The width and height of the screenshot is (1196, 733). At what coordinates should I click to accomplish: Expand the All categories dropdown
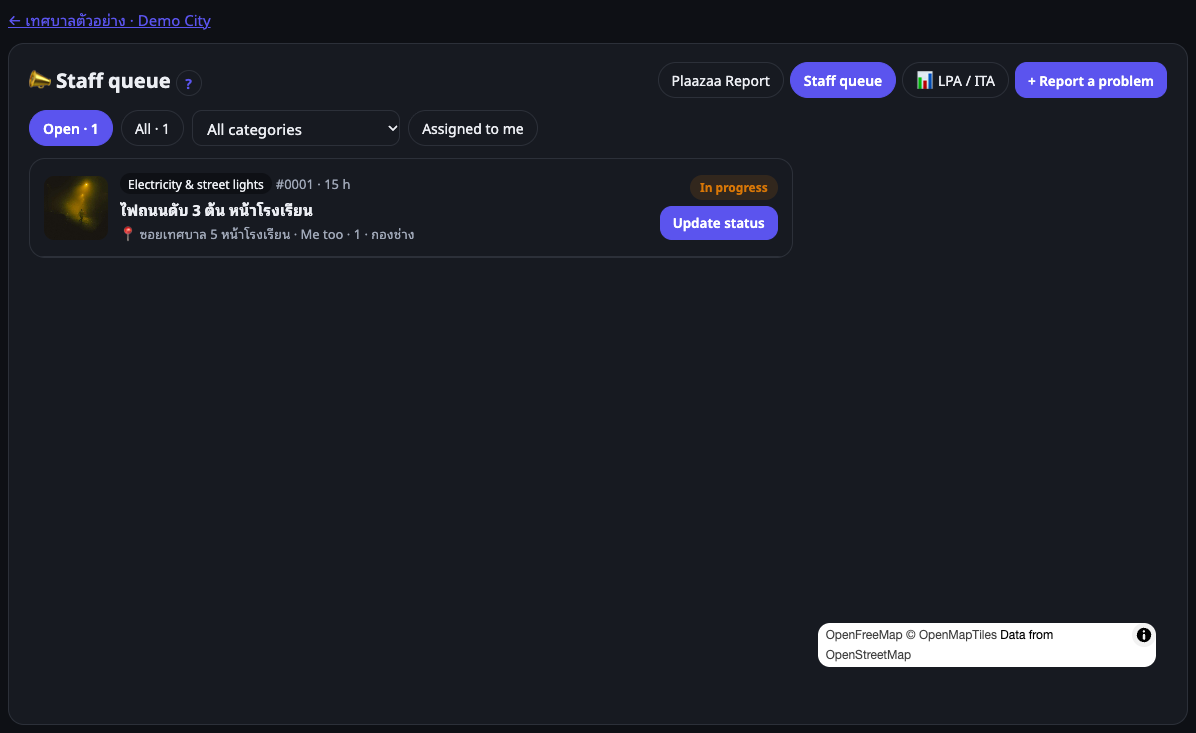coord(297,129)
